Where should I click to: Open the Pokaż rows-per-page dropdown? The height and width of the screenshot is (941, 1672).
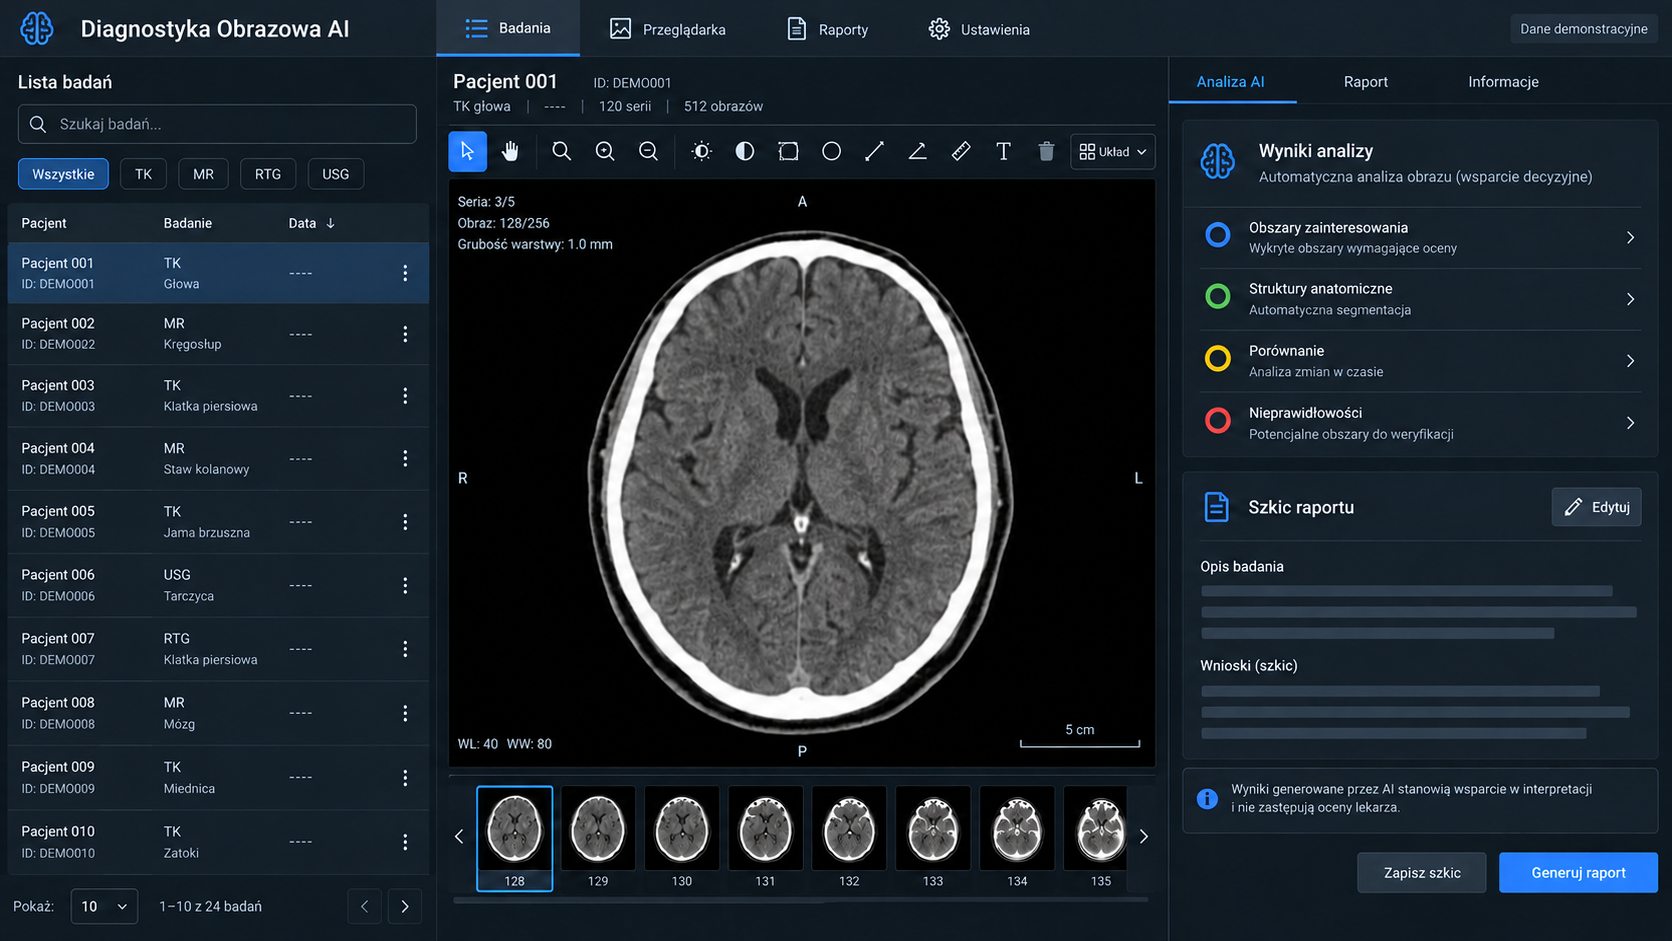104,906
